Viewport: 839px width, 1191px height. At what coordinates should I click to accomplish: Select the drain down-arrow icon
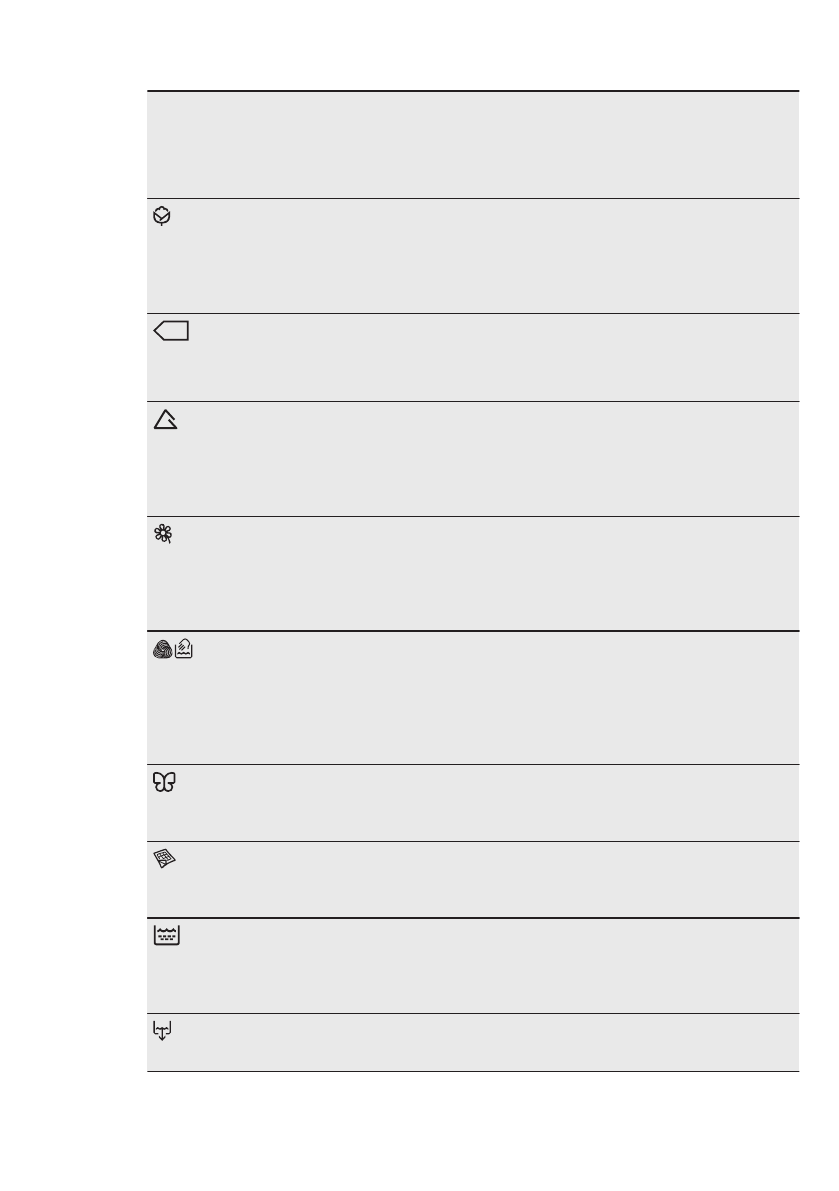(x=164, y=1031)
